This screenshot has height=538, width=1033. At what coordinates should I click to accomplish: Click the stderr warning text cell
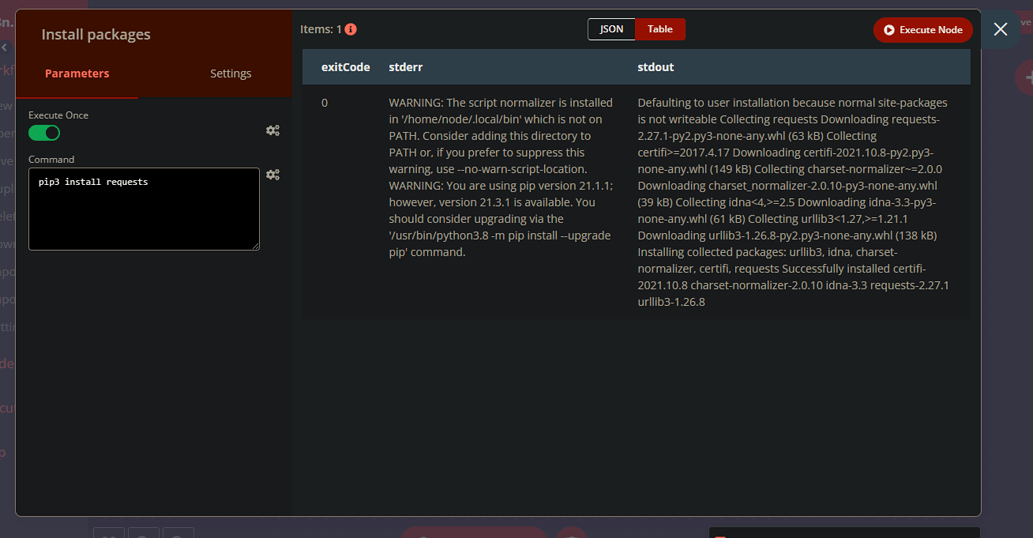pyautogui.click(x=501, y=177)
